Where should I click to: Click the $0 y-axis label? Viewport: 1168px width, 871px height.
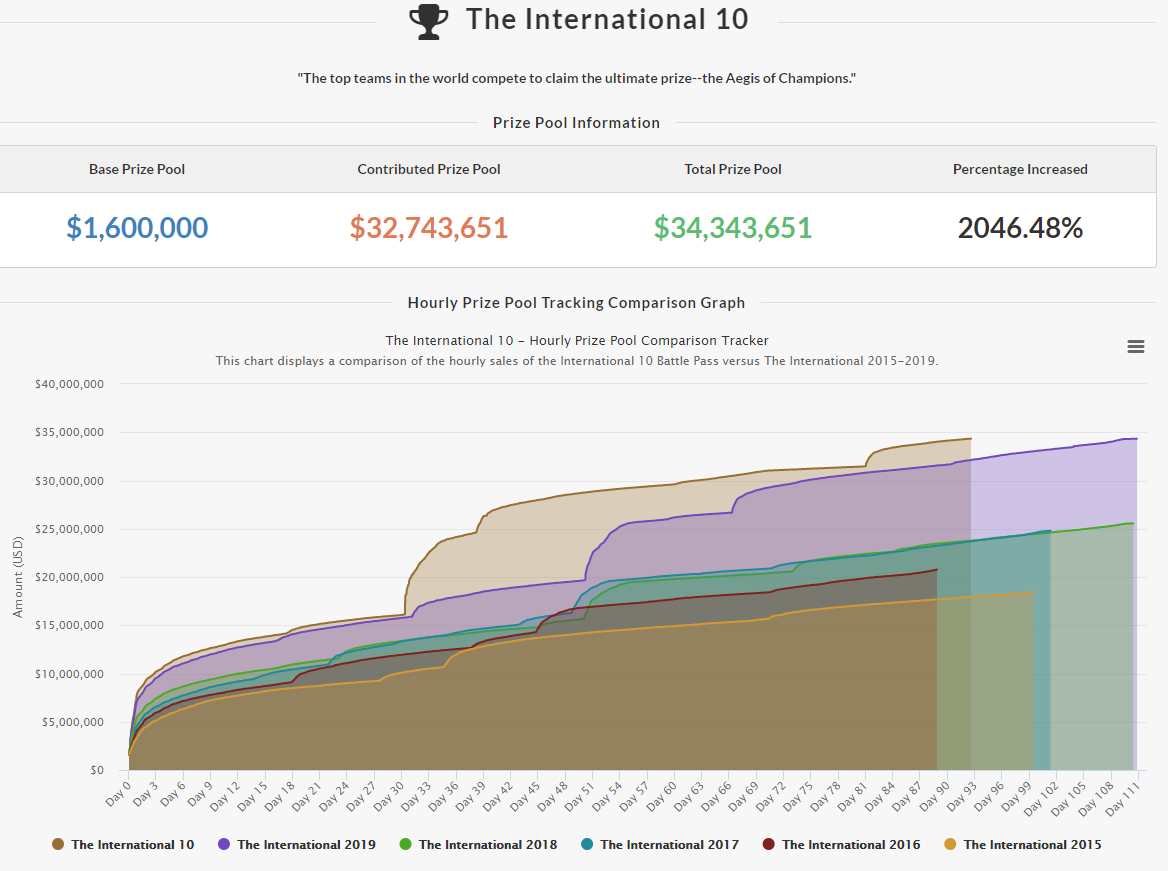click(97, 770)
